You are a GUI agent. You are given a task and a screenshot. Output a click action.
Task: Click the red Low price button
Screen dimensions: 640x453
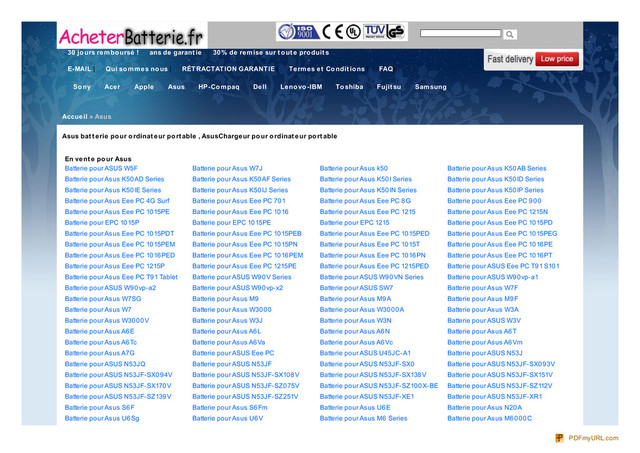click(557, 59)
